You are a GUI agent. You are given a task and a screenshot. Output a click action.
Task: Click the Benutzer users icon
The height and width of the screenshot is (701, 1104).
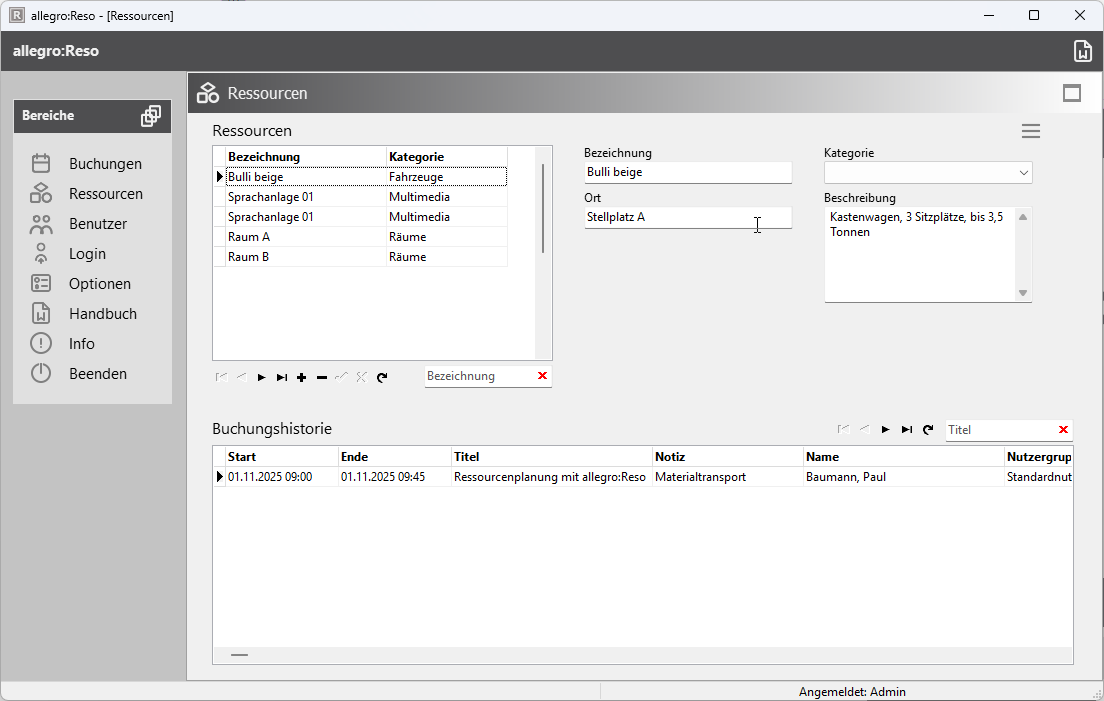click(x=41, y=224)
